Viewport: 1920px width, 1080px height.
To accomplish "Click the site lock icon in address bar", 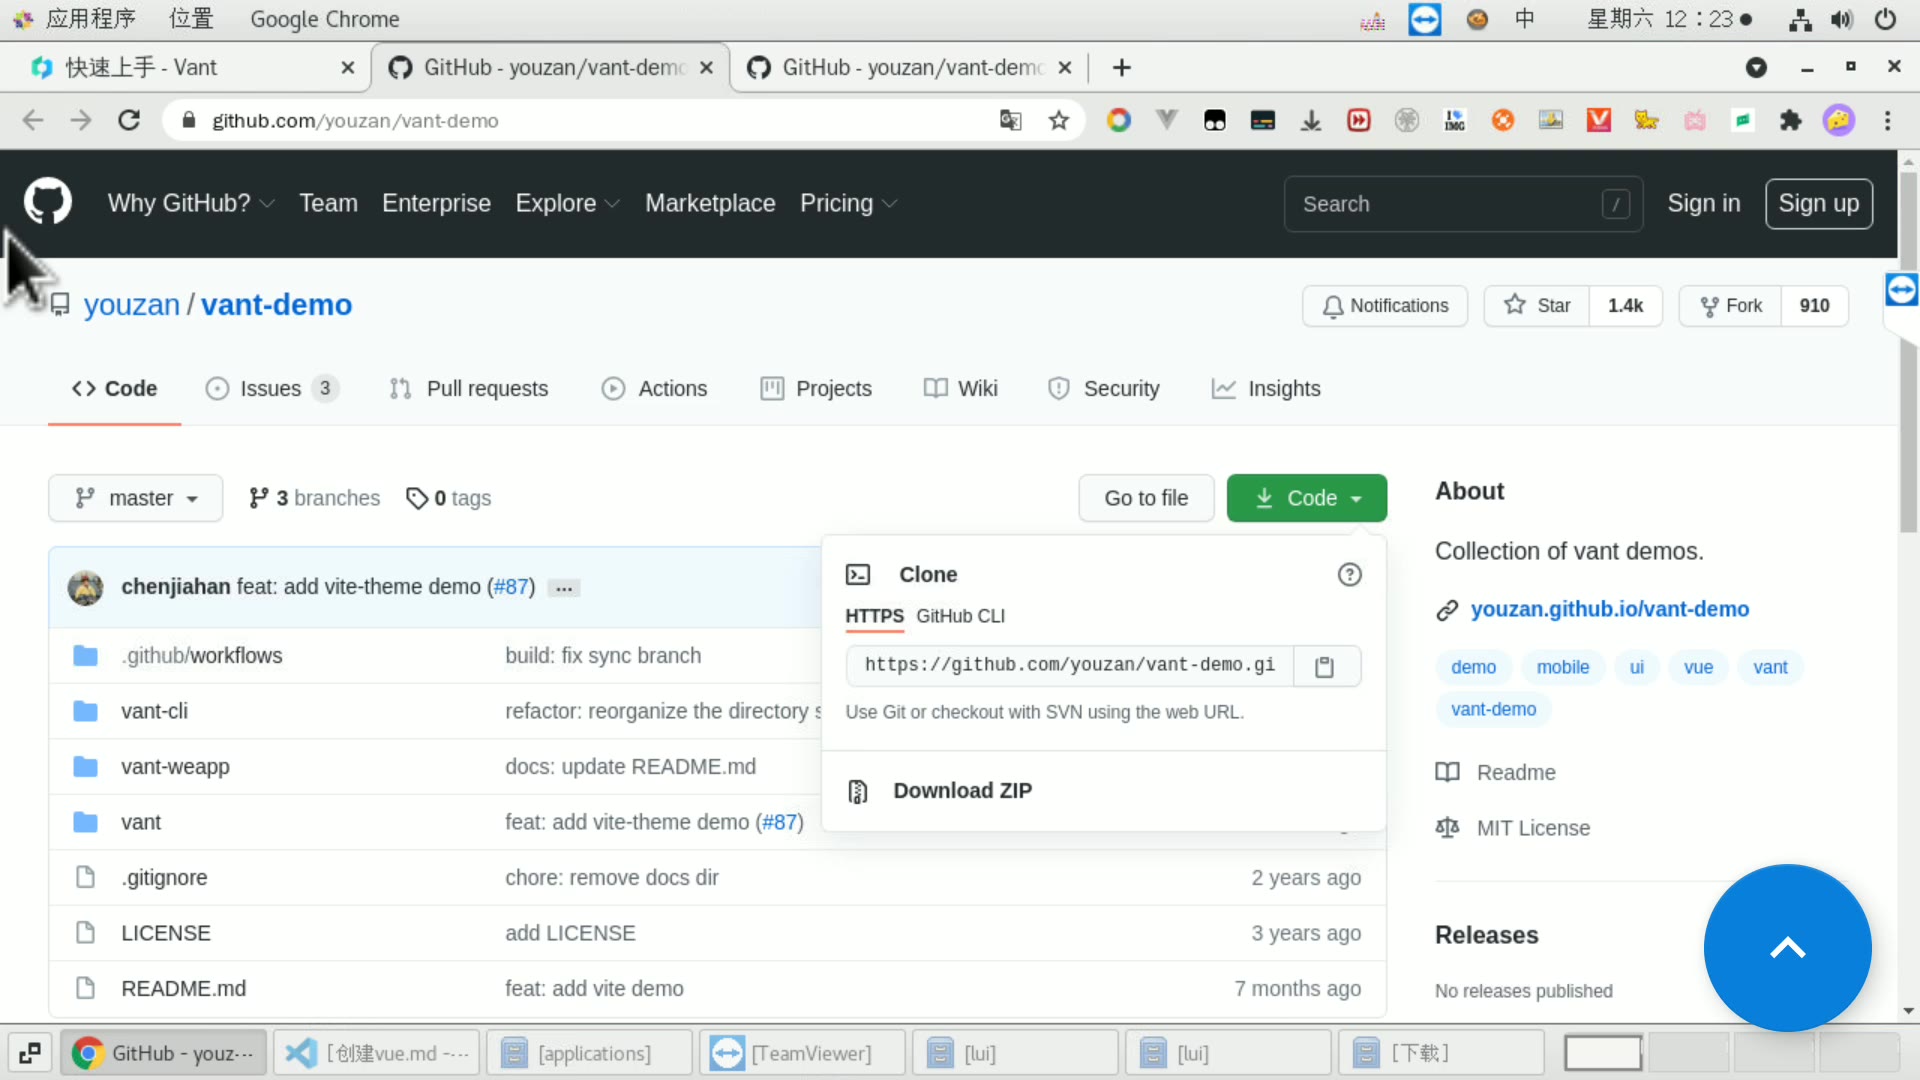I will click(188, 121).
